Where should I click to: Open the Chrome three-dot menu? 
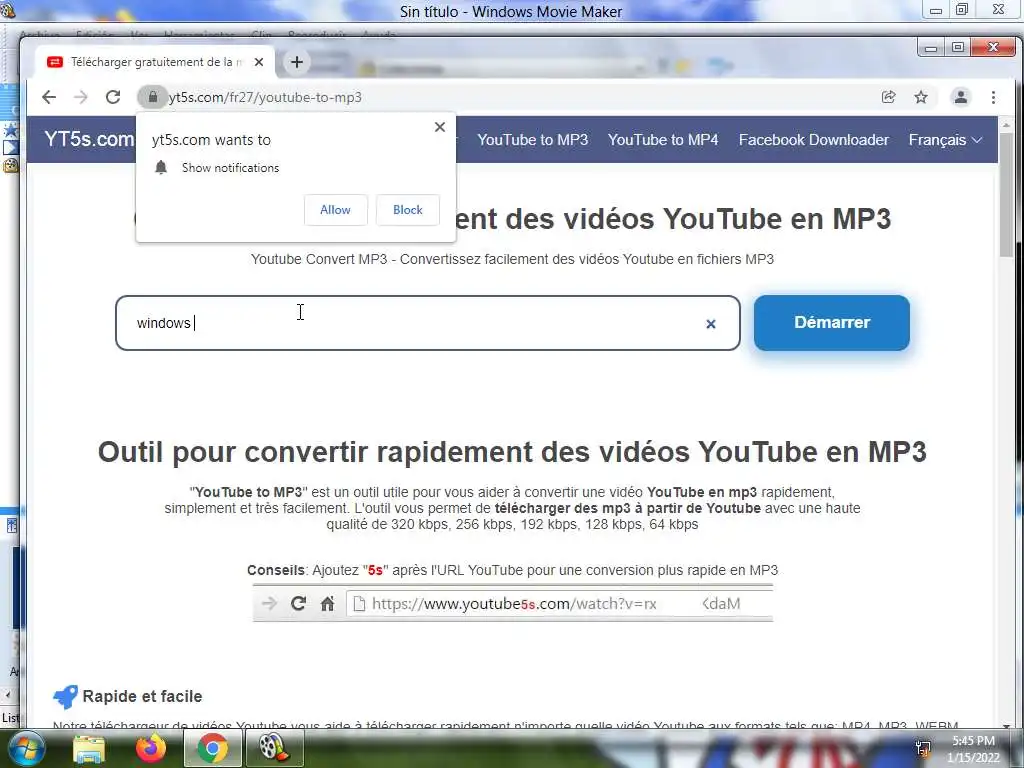coord(993,97)
